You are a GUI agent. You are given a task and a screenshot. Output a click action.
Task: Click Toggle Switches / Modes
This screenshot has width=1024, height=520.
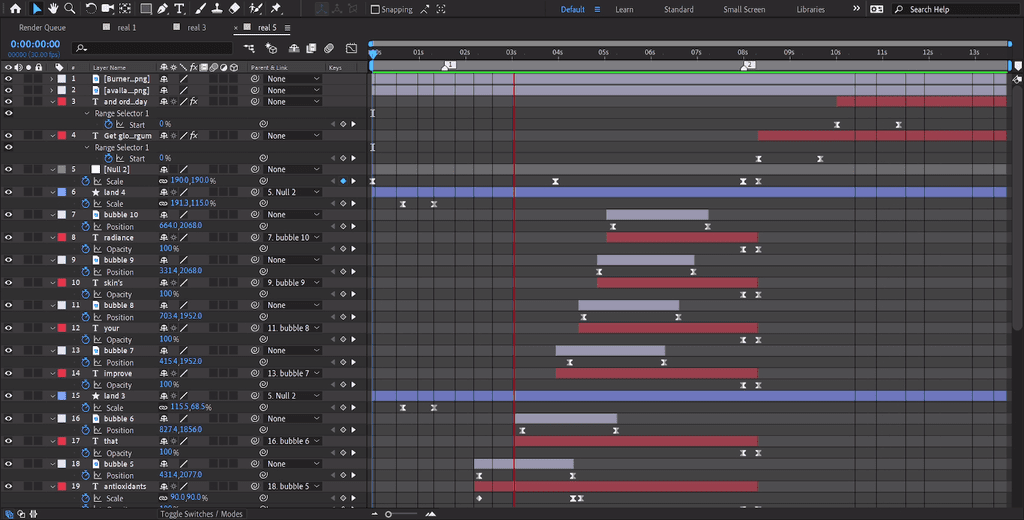201,514
